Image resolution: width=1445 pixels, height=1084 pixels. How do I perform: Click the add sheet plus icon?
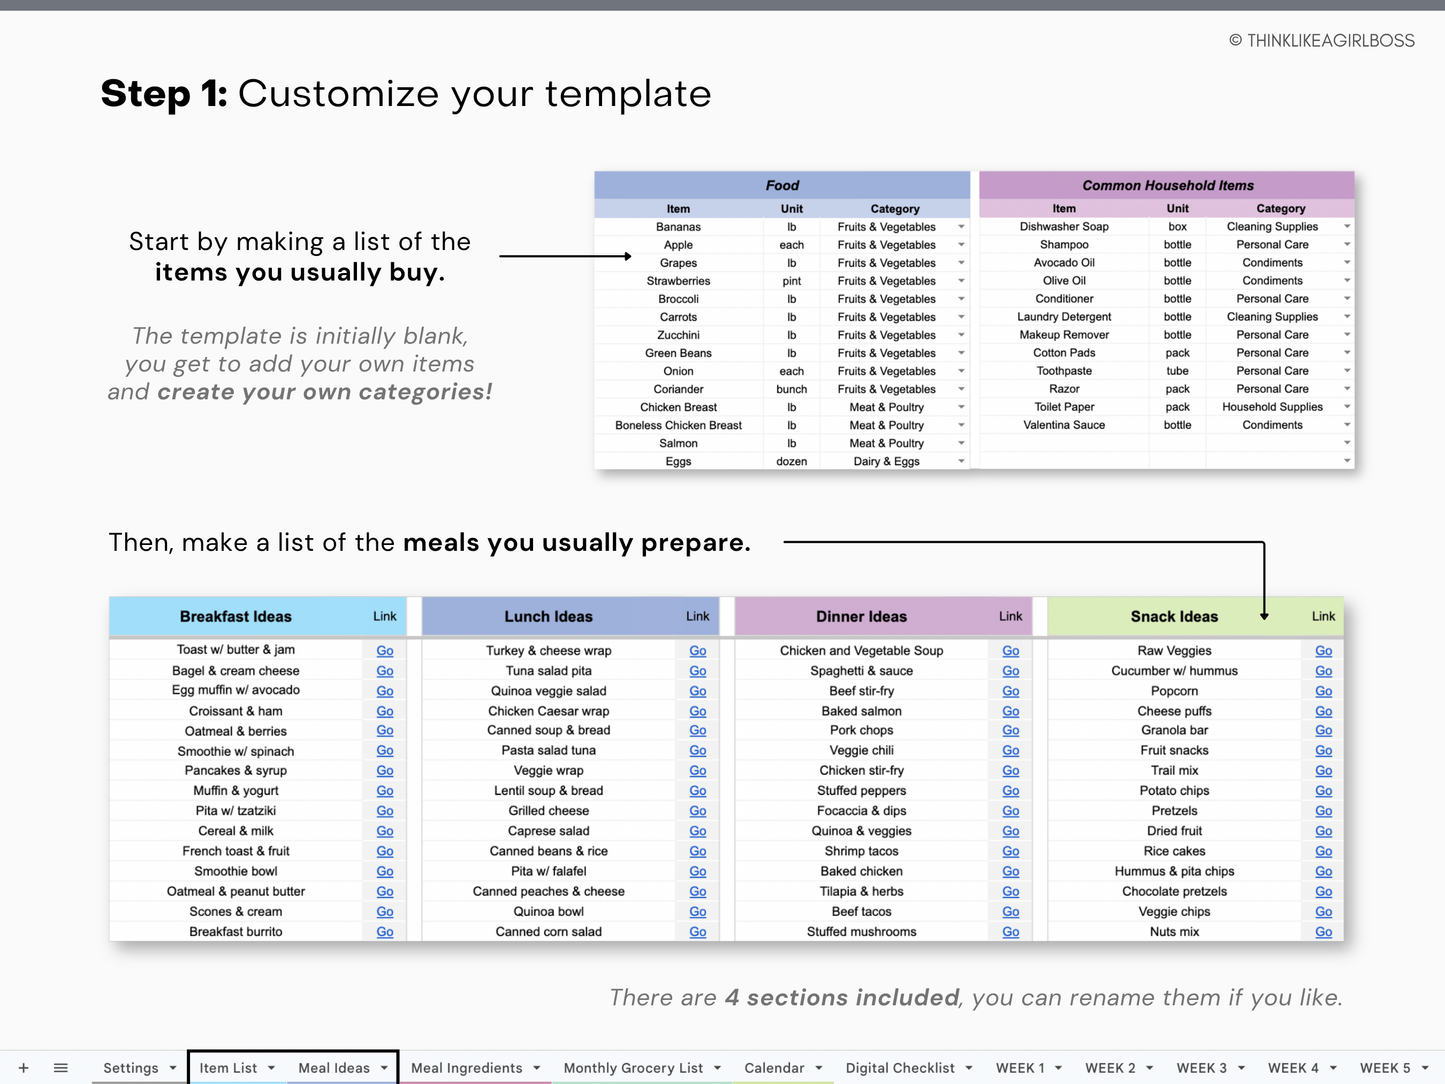coord(23,1068)
